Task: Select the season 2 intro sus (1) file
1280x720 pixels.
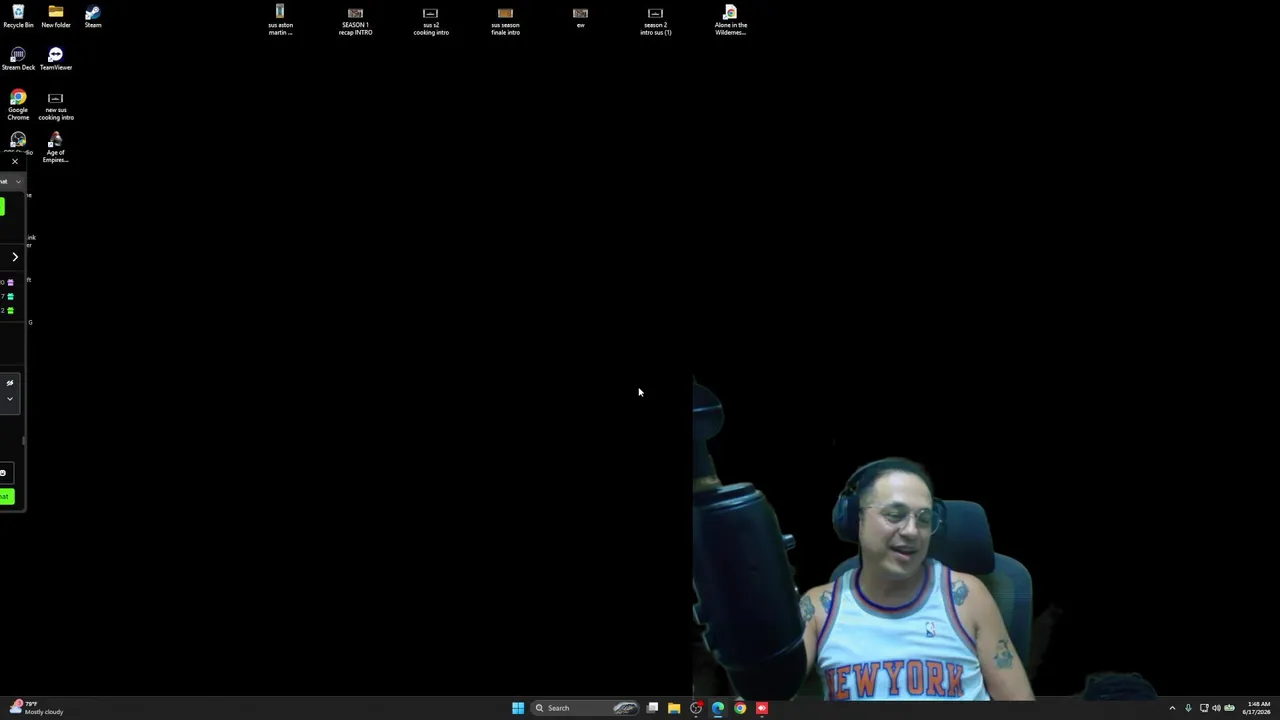Action: [656, 20]
